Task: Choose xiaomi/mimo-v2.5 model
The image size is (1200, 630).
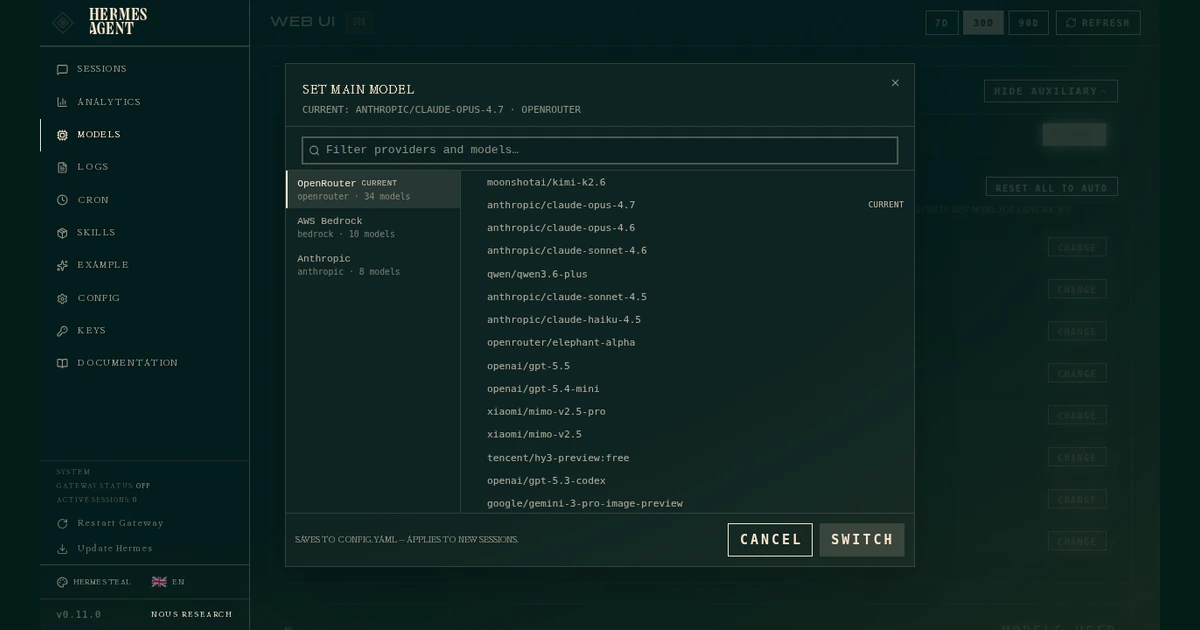Action: [687, 435]
